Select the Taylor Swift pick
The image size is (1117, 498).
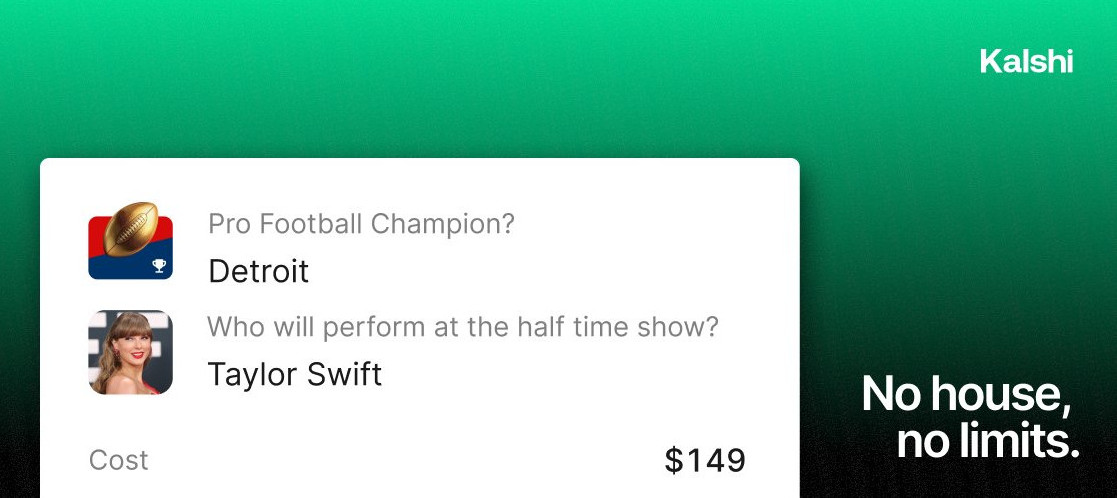294,374
